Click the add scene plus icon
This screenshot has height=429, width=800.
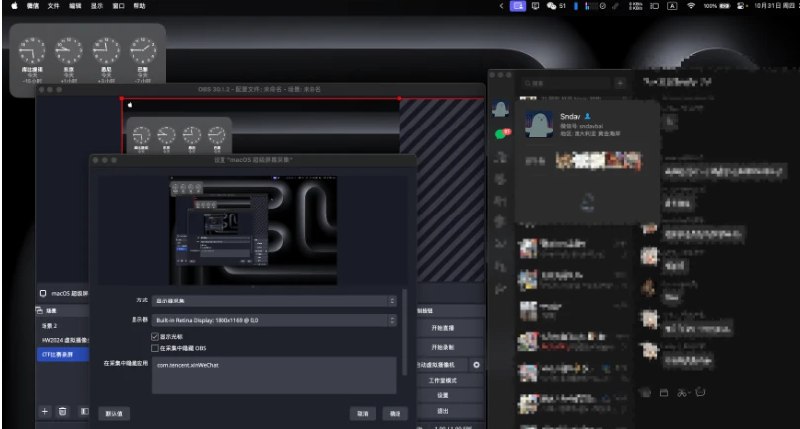(44, 411)
